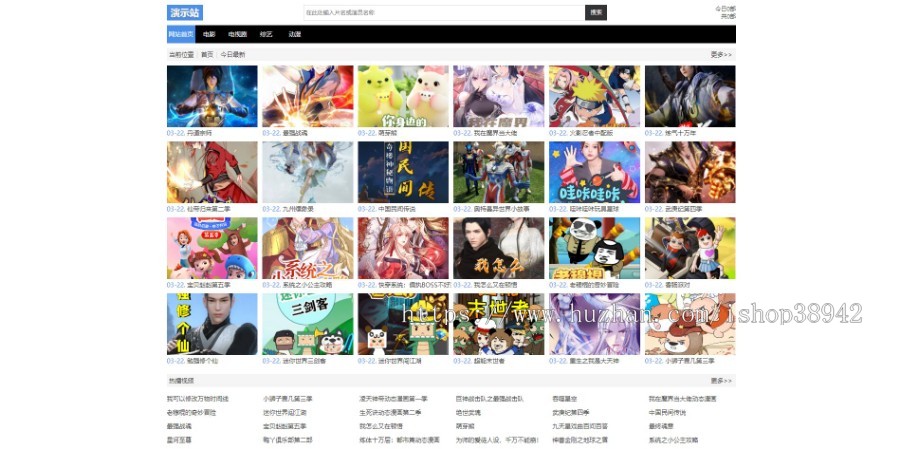Open the Naruto 火影忍者 thumbnail
This screenshot has height=449, width=900.
click(x=595, y=96)
